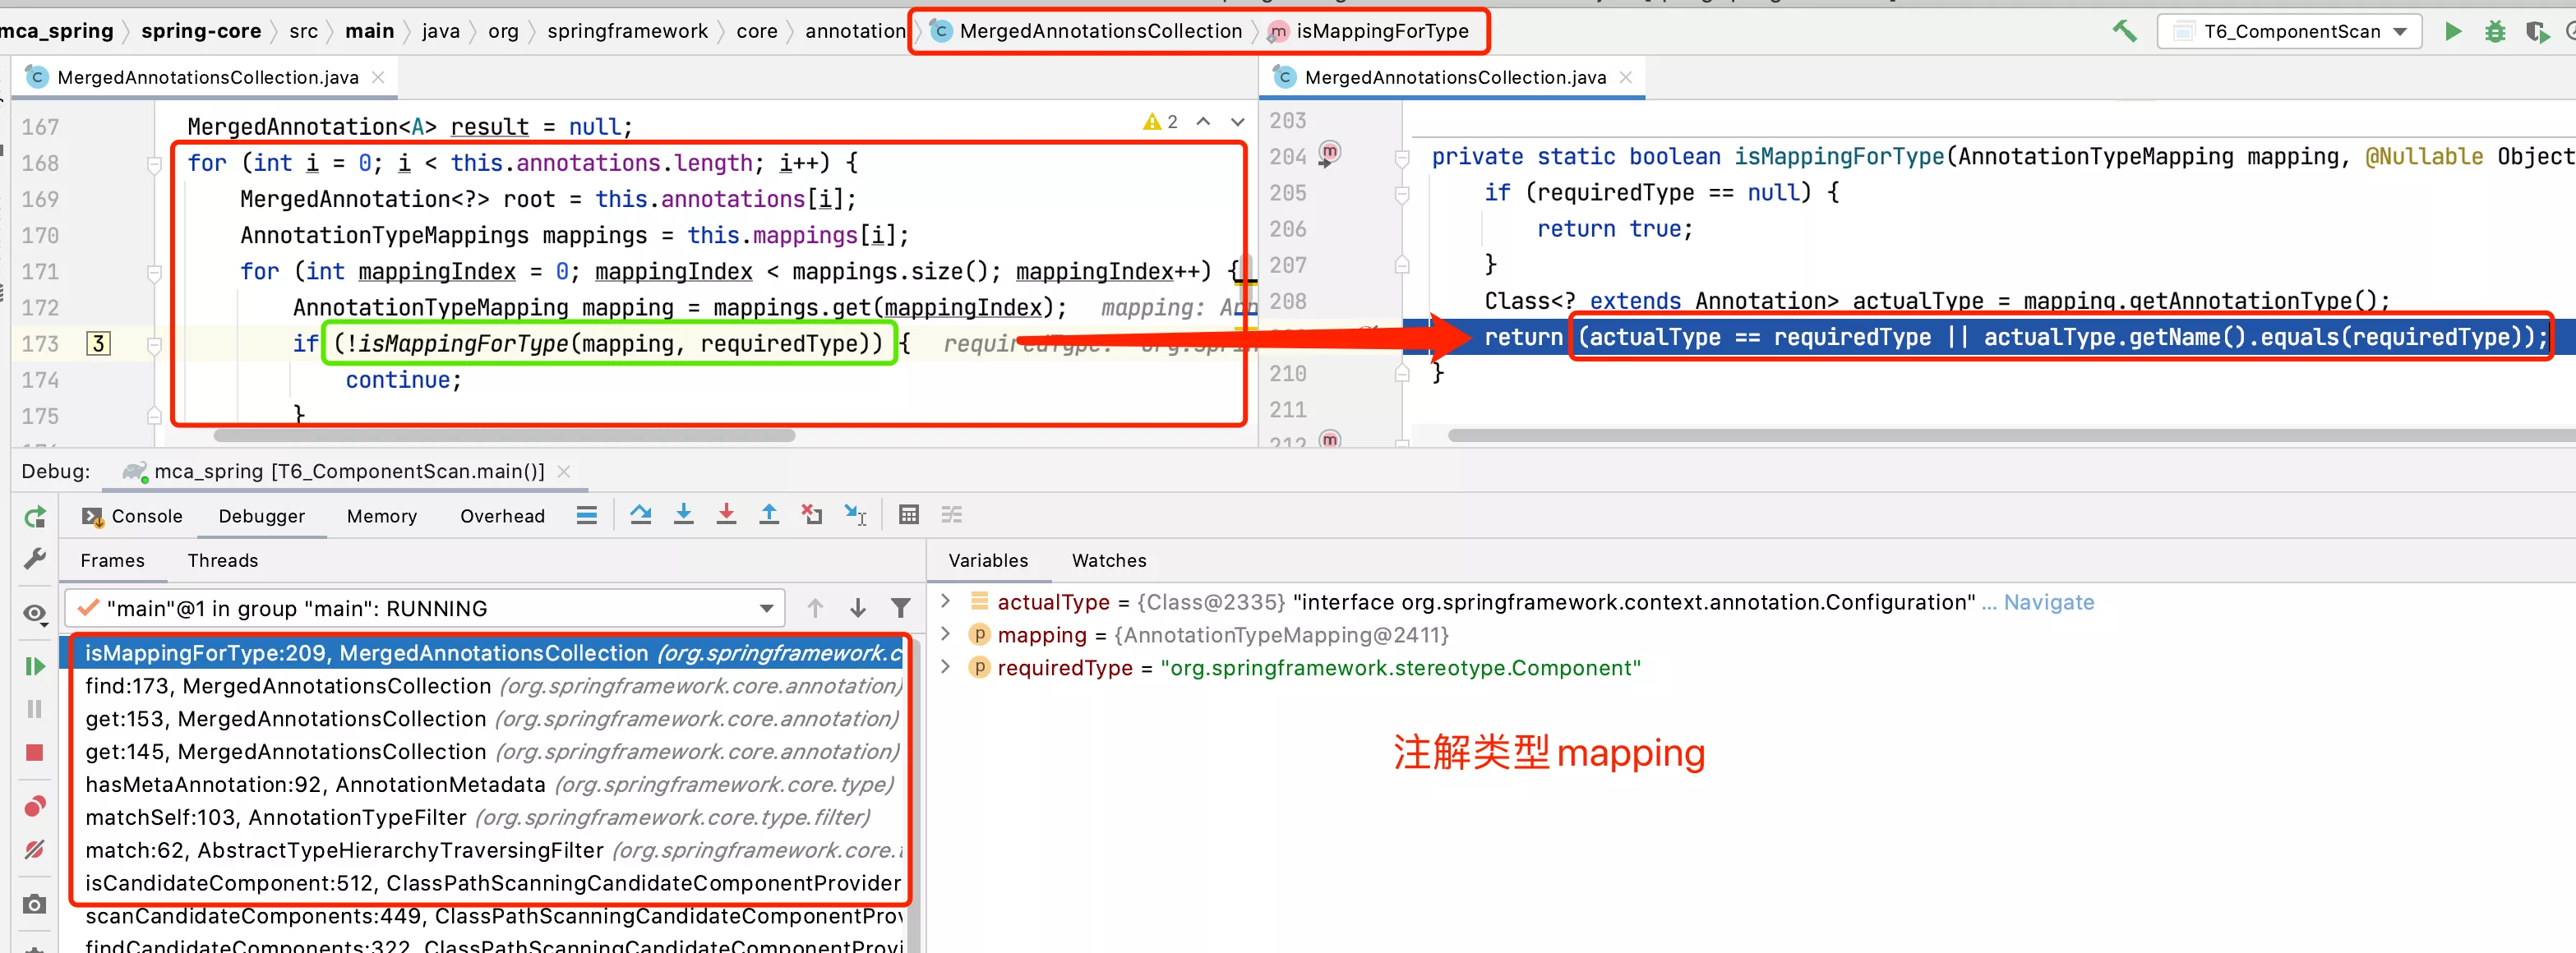Click Run to Cursor icon

(x=855, y=515)
